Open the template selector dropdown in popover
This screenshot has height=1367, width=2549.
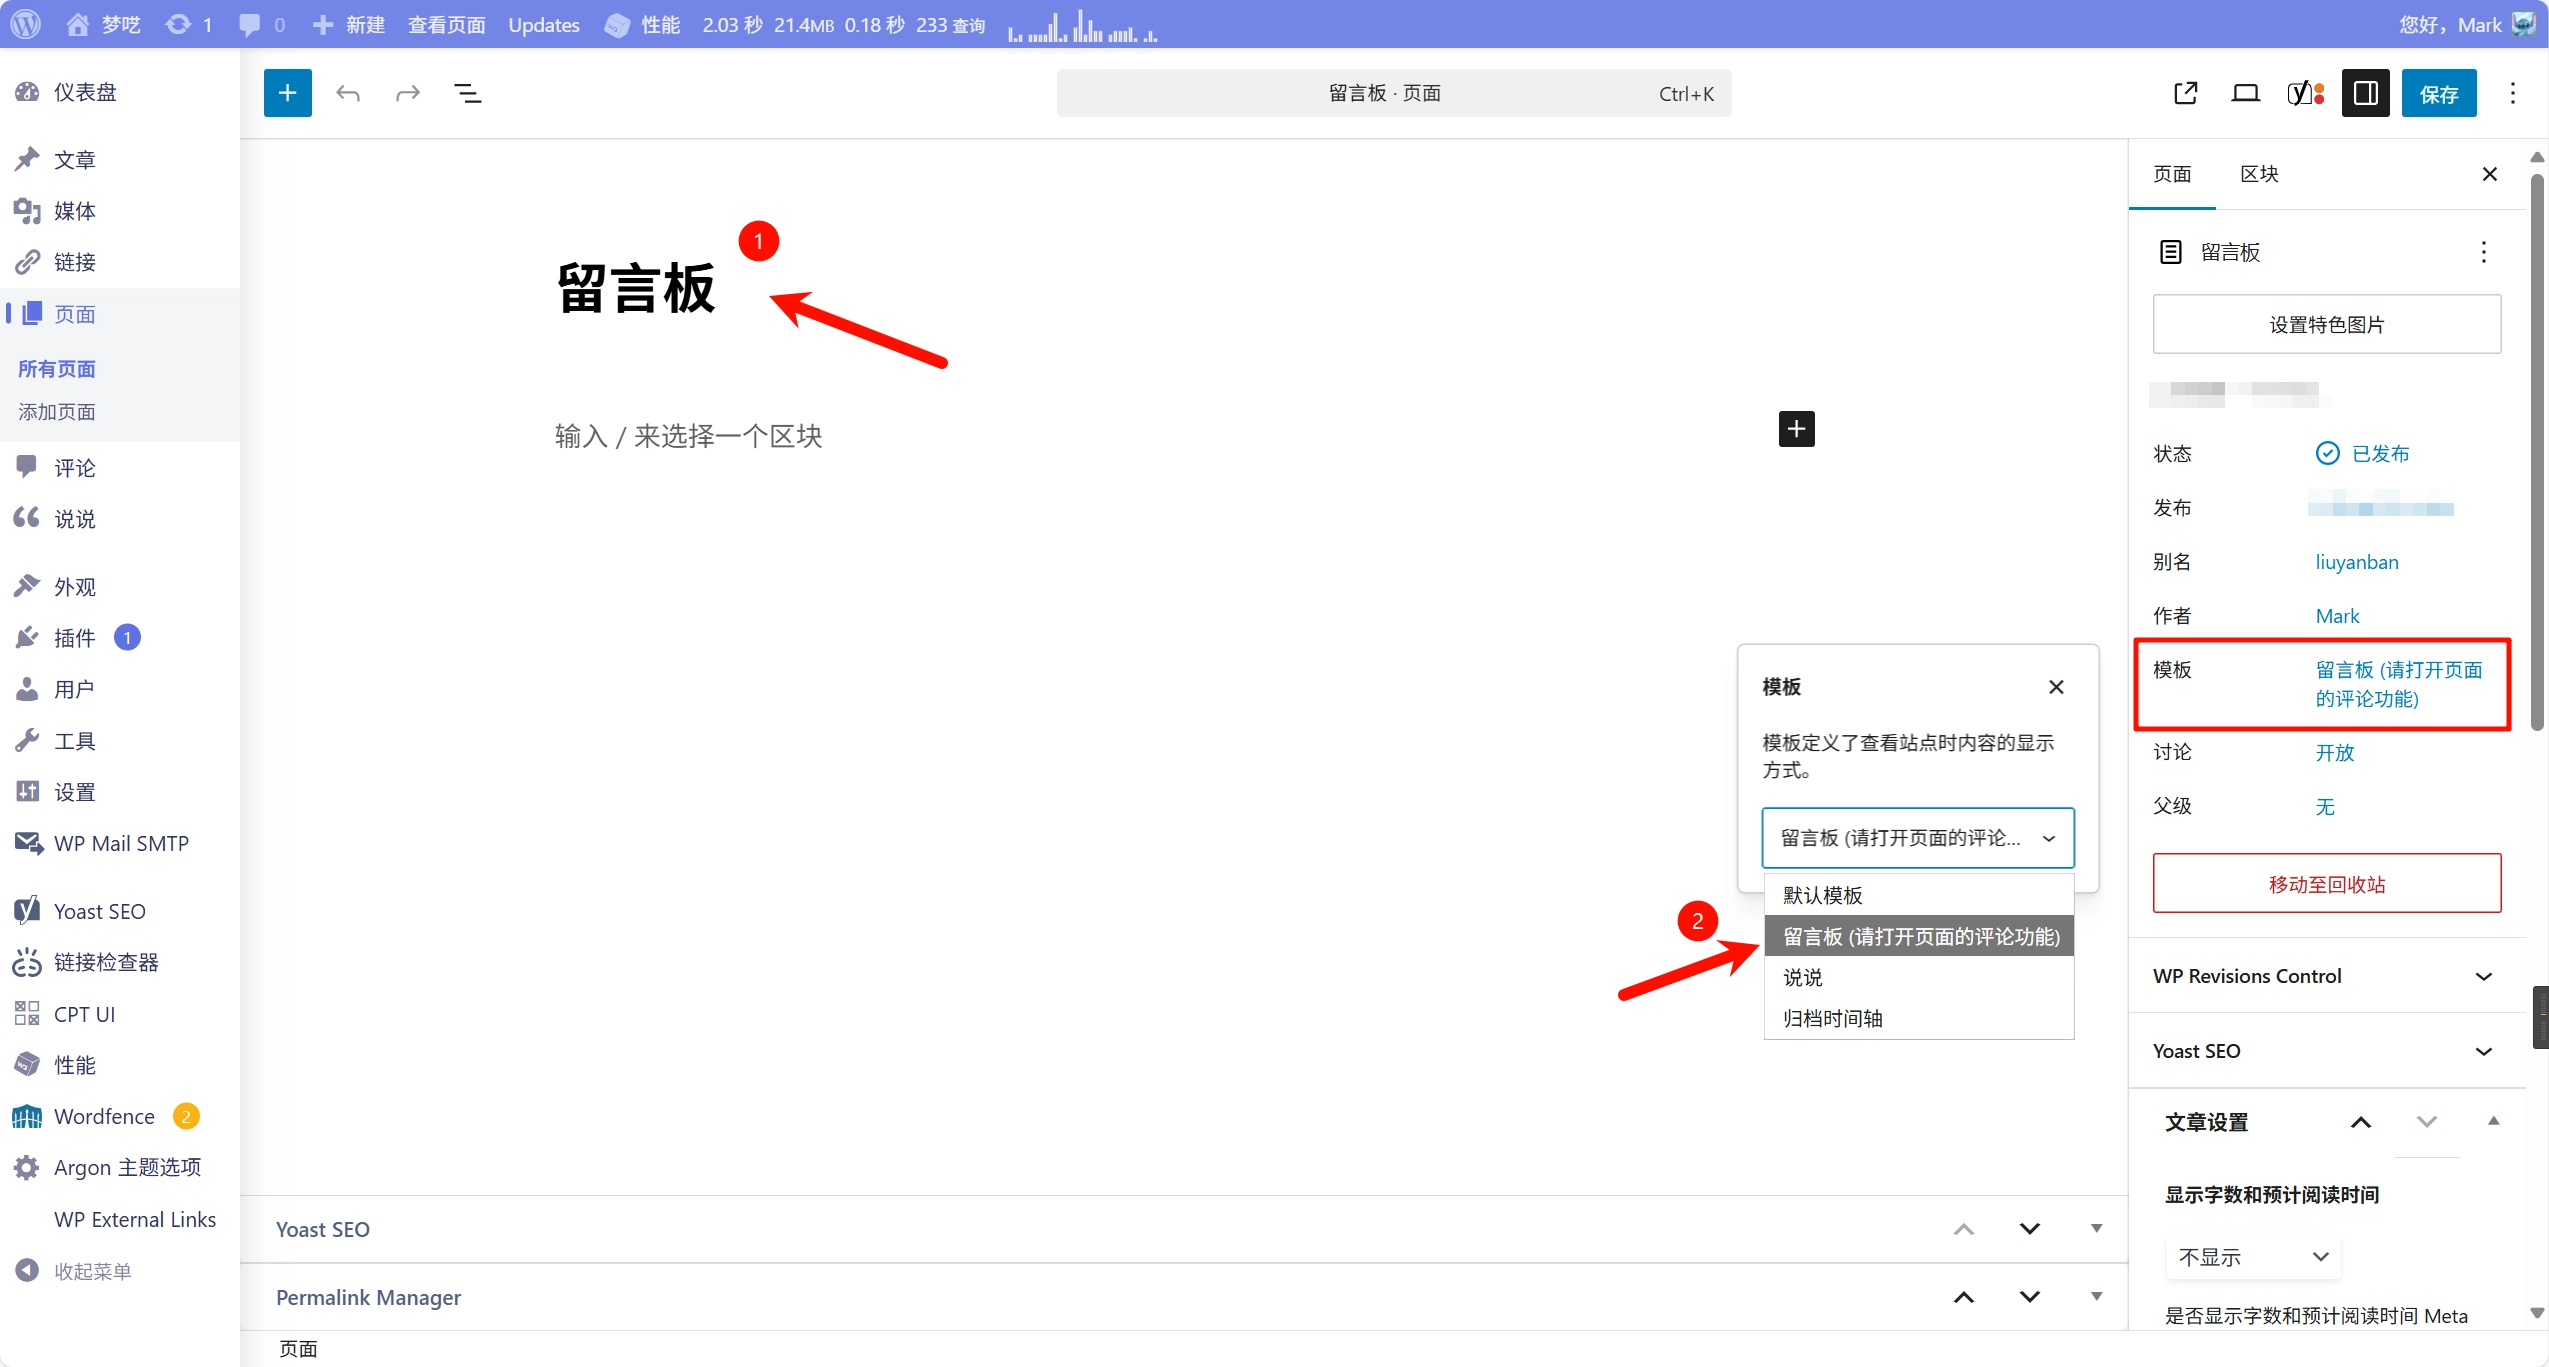[x=1917, y=838]
